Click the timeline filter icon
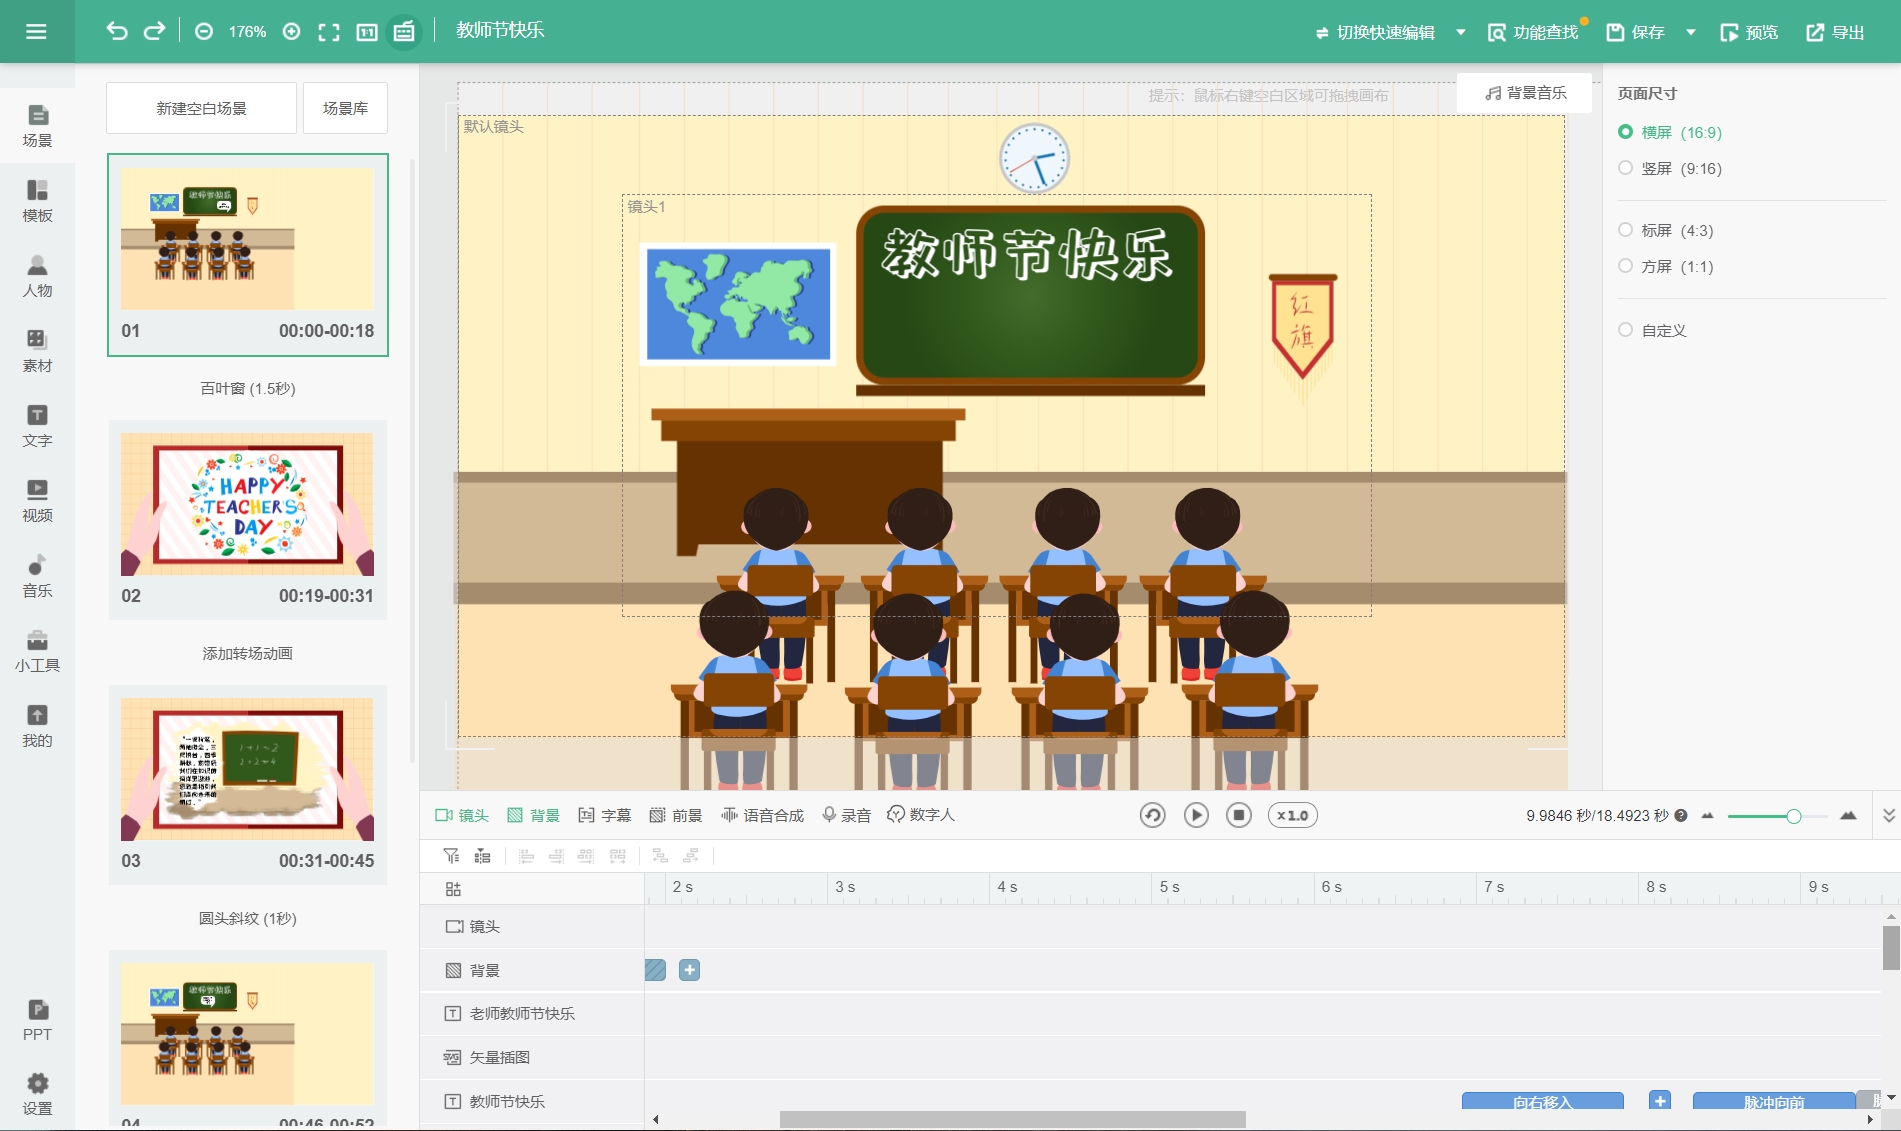Image resolution: width=1901 pixels, height=1131 pixels. click(451, 856)
